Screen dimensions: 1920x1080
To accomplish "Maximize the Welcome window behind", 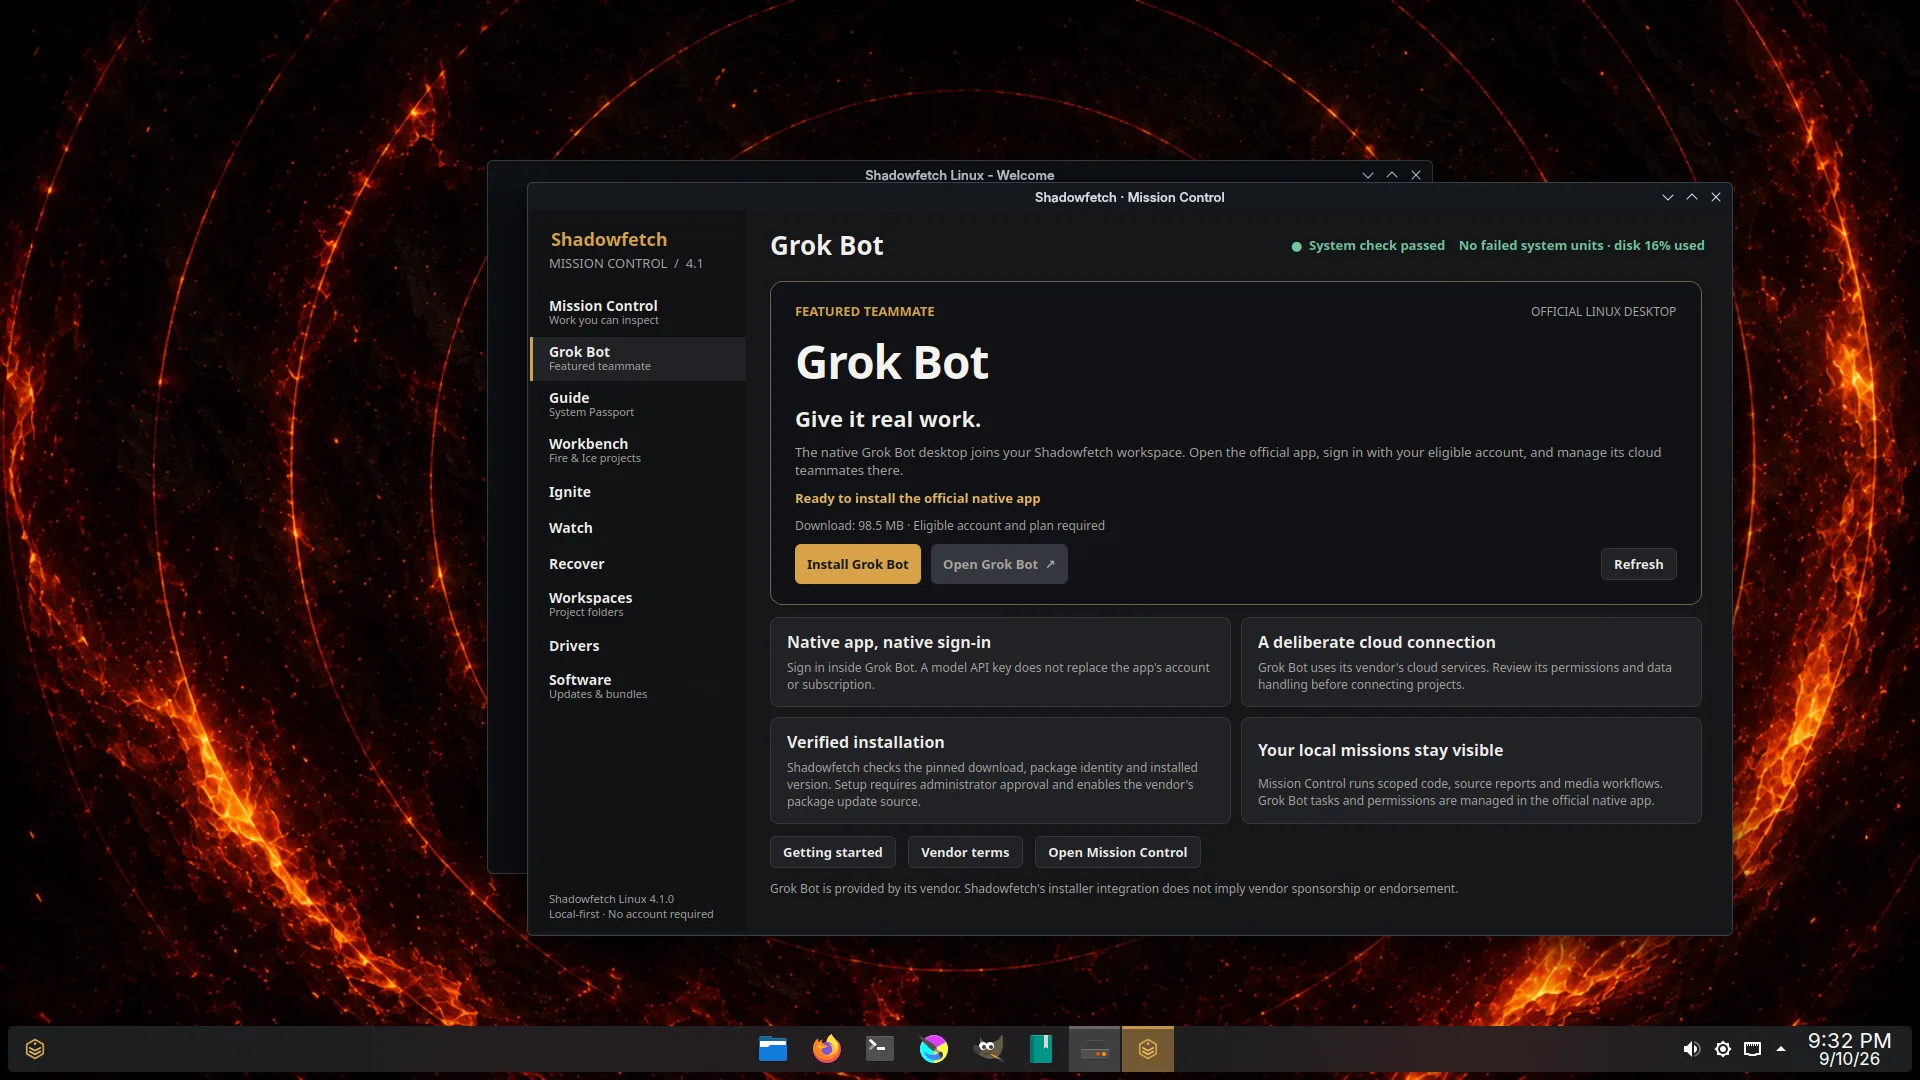I will 1392,175.
